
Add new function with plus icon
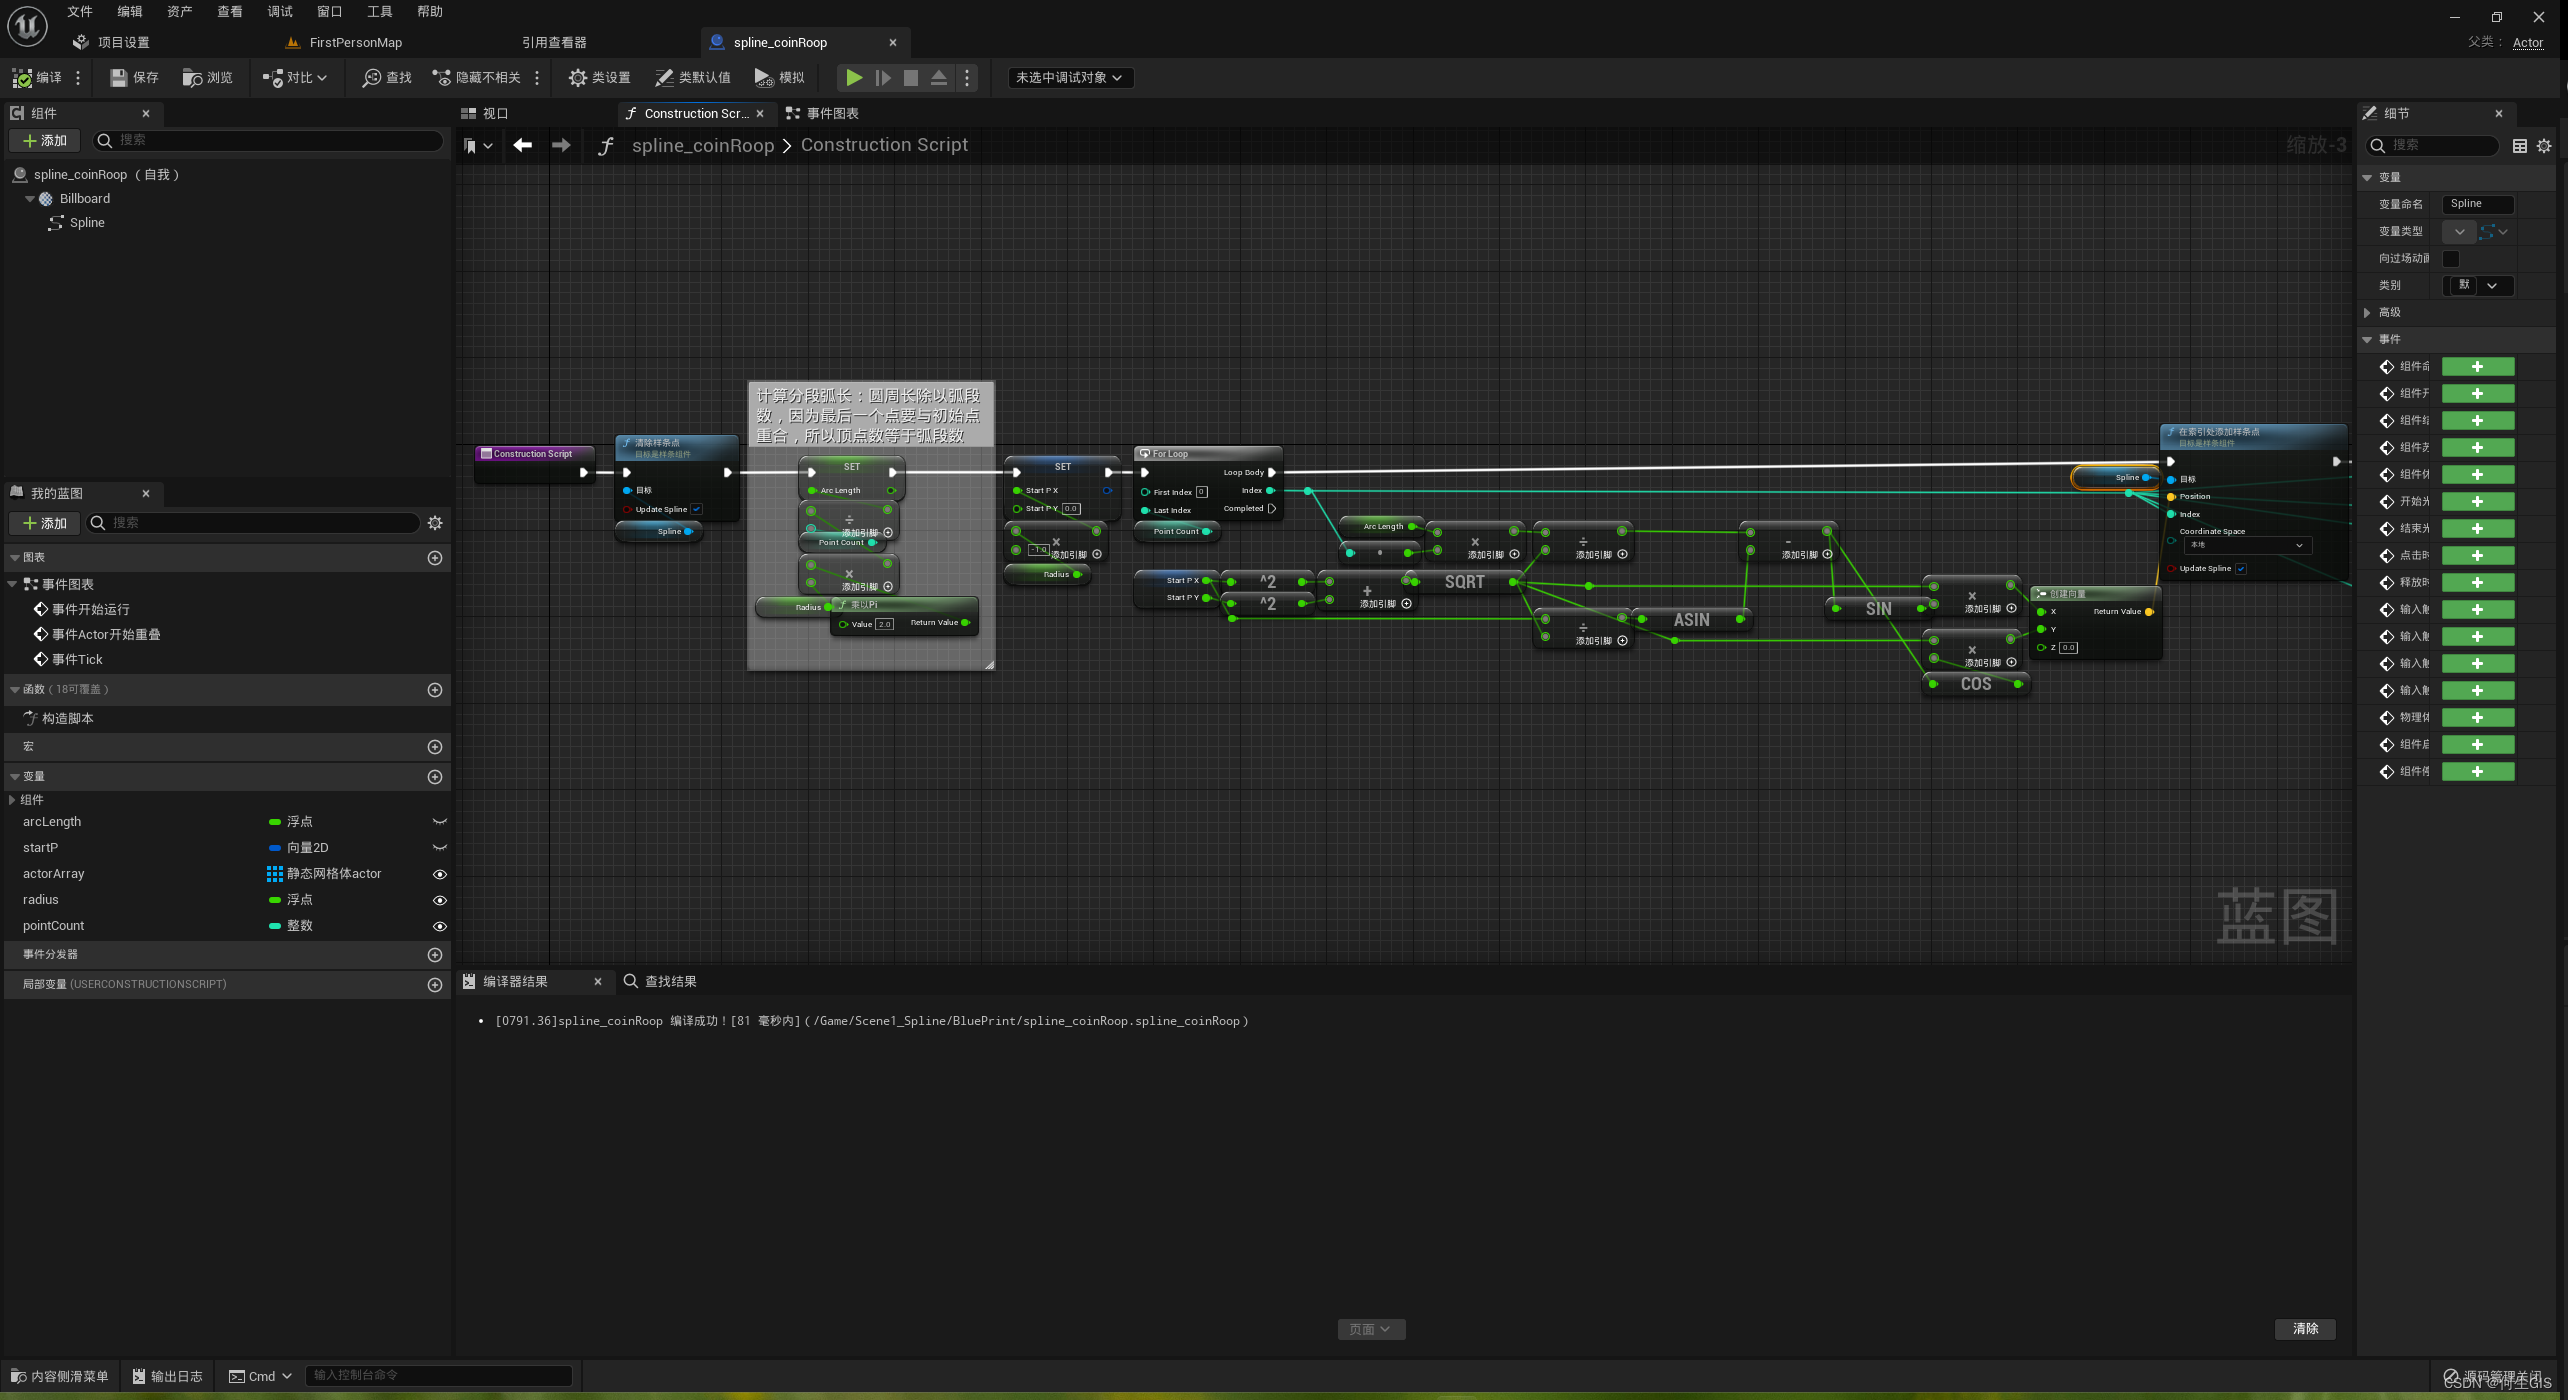(x=435, y=689)
